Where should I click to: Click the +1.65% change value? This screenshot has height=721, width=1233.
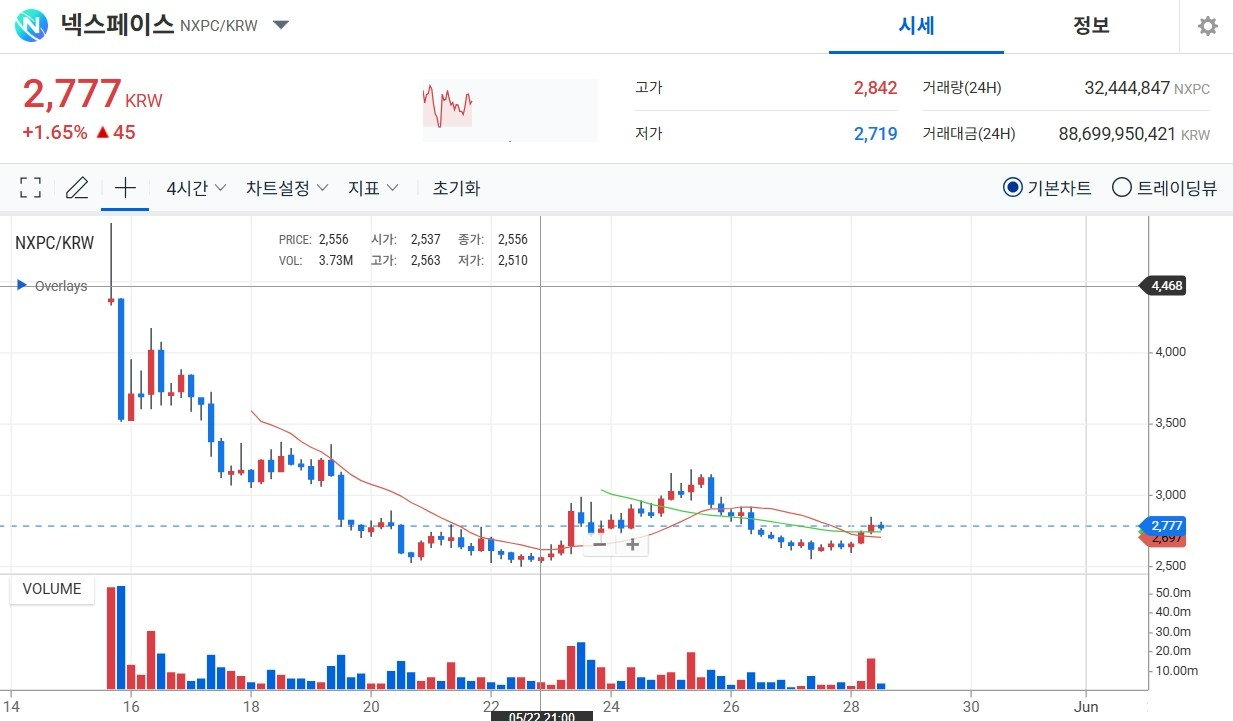pos(54,132)
